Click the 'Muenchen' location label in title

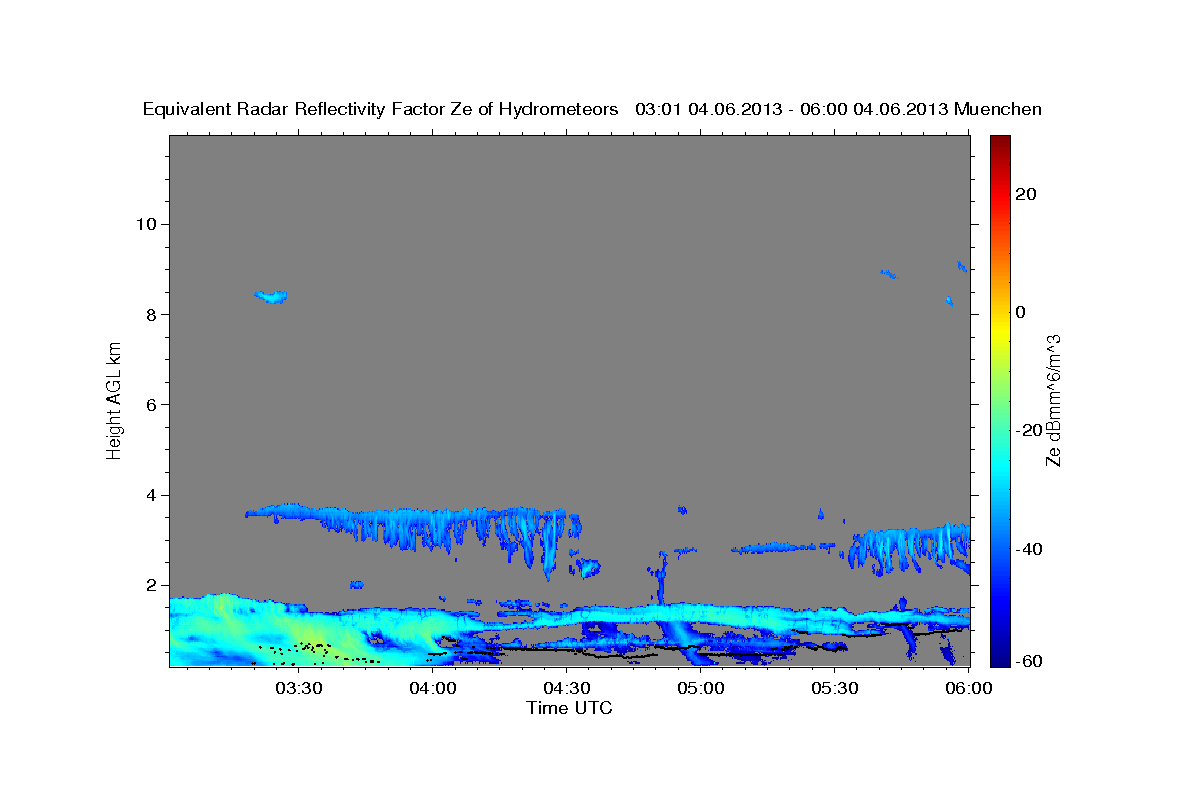pyautogui.click(x=998, y=109)
